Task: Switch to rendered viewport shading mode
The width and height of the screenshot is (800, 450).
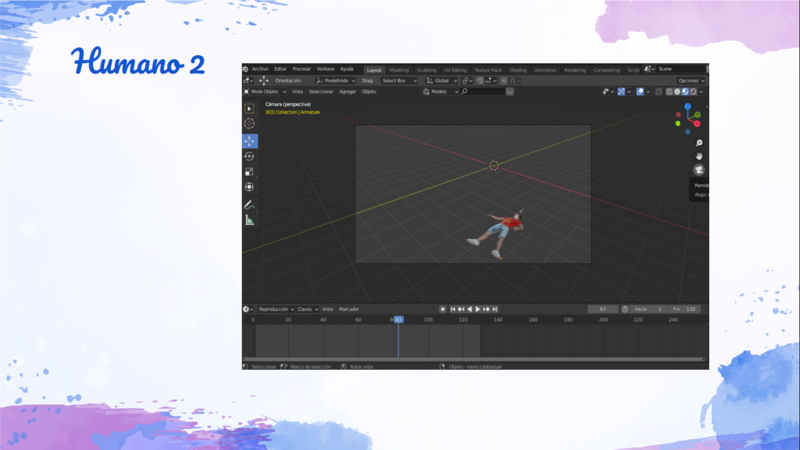Action: click(693, 91)
